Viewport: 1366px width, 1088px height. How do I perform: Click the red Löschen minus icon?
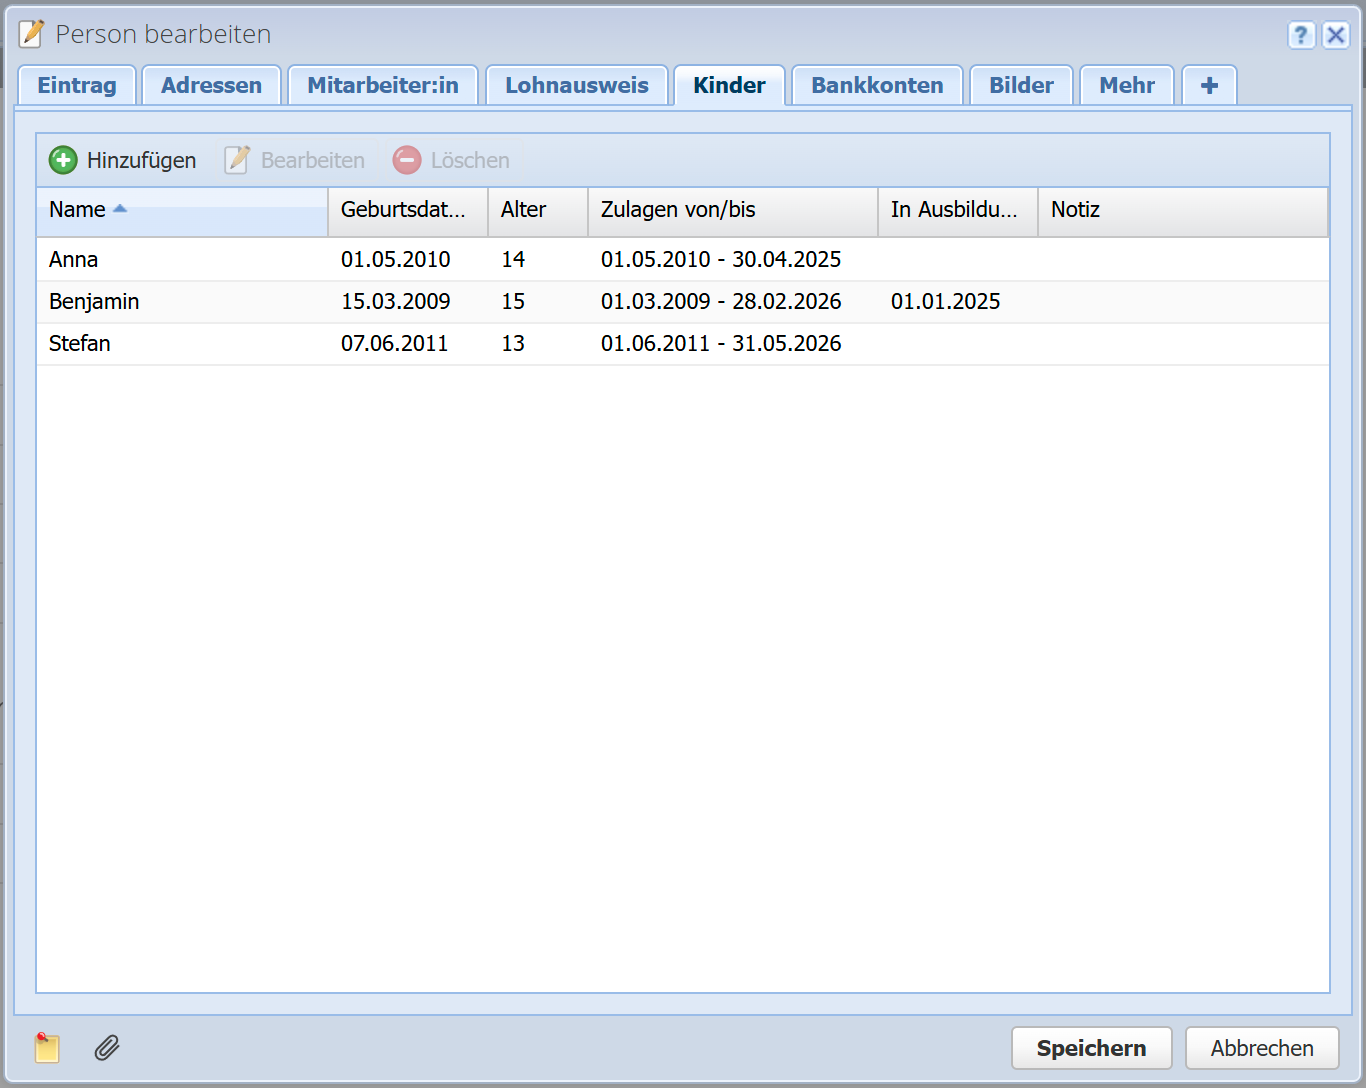[407, 160]
